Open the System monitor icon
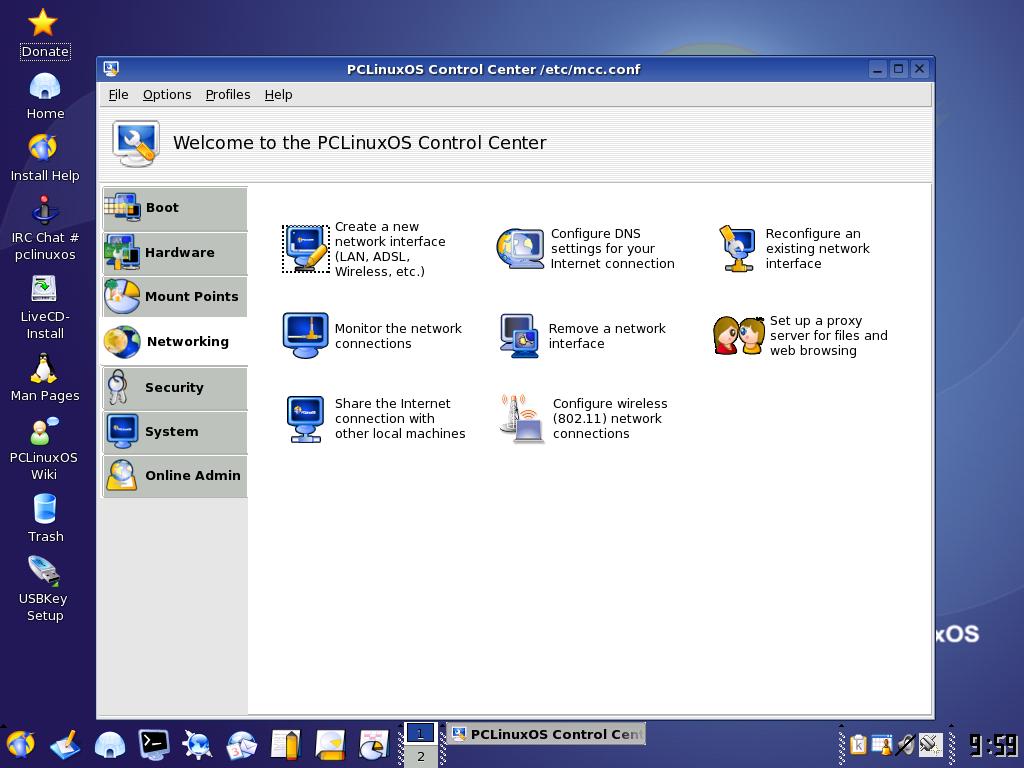This screenshot has height=768, width=1024. [122, 431]
